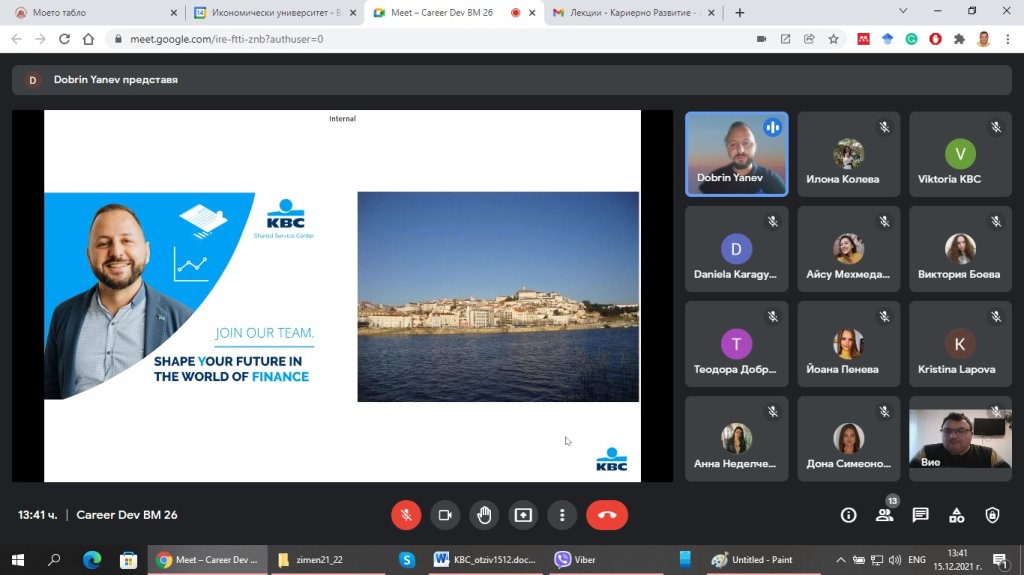This screenshot has width=1024, height=575.
Task: Select Dobrin Yanev video tile
Action: tap(737, 154)
